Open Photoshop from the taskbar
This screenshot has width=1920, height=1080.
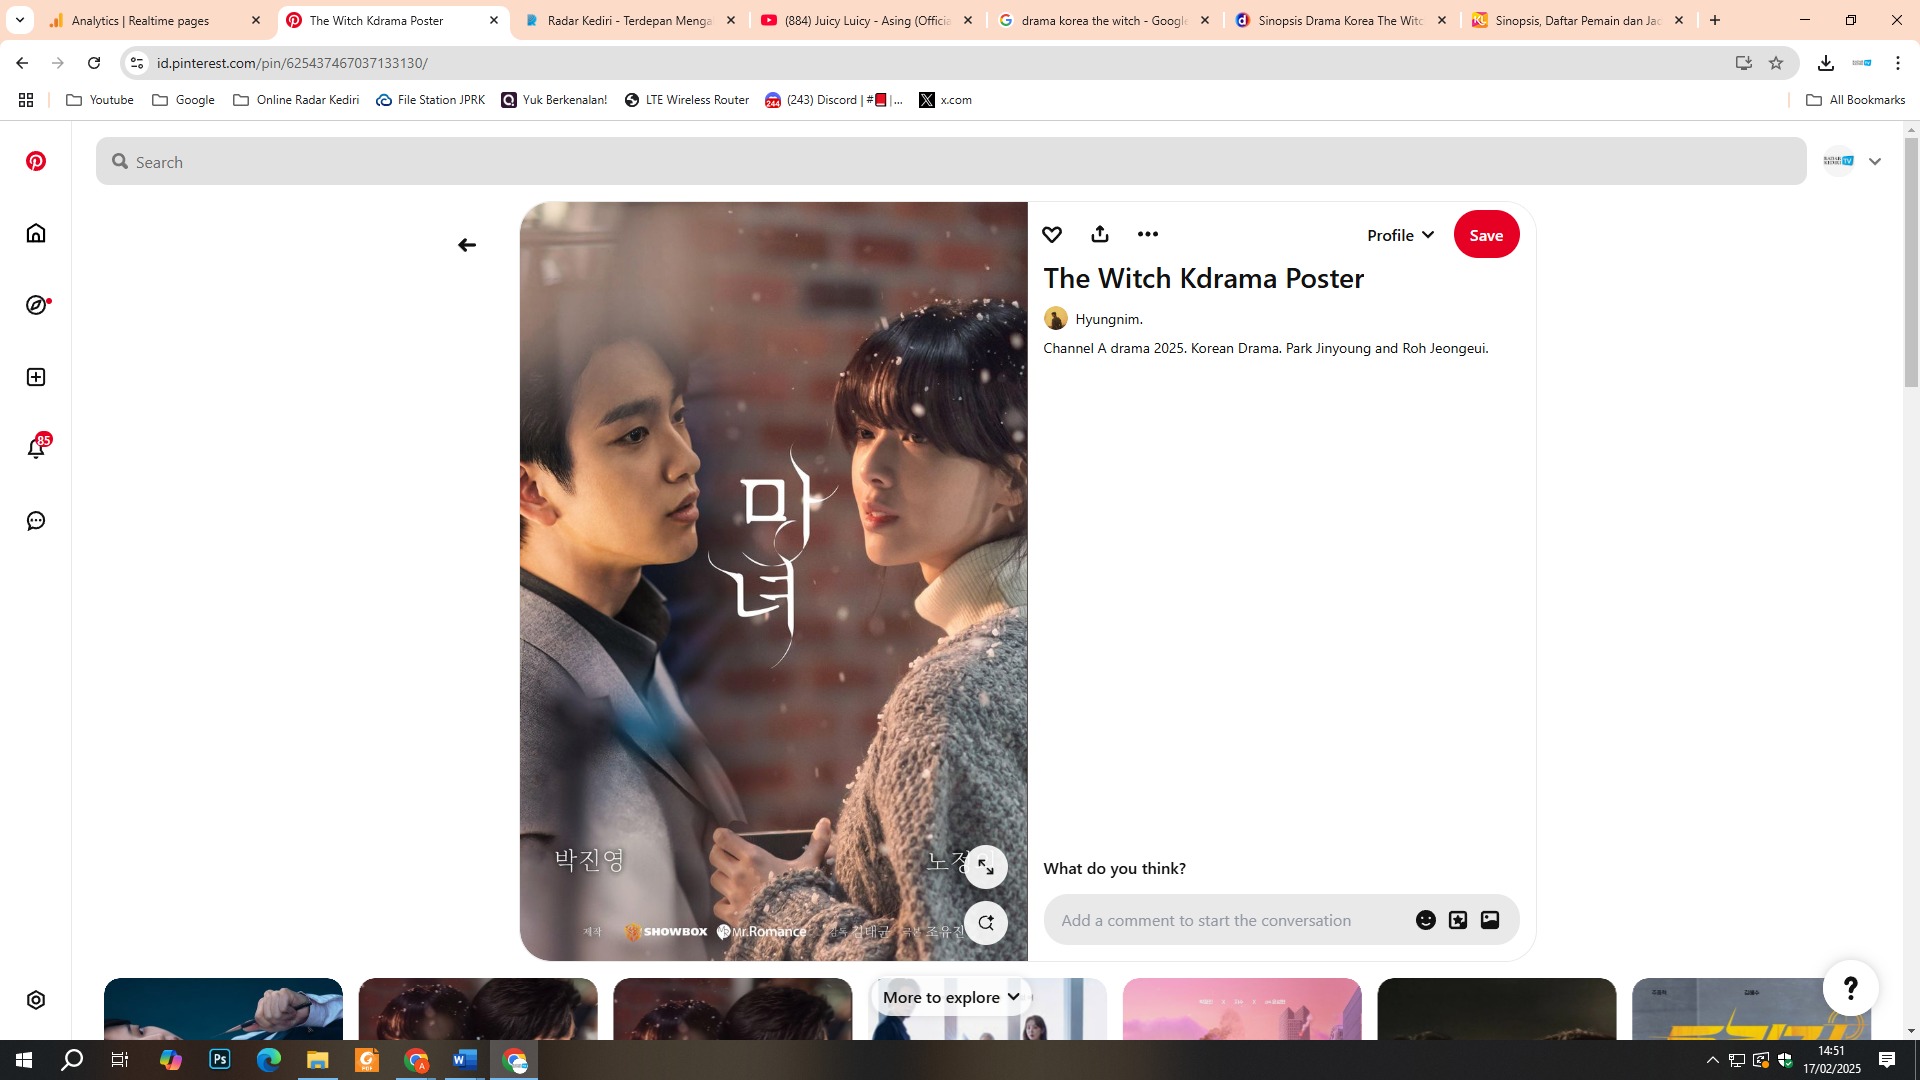(x=220, y=1060)
